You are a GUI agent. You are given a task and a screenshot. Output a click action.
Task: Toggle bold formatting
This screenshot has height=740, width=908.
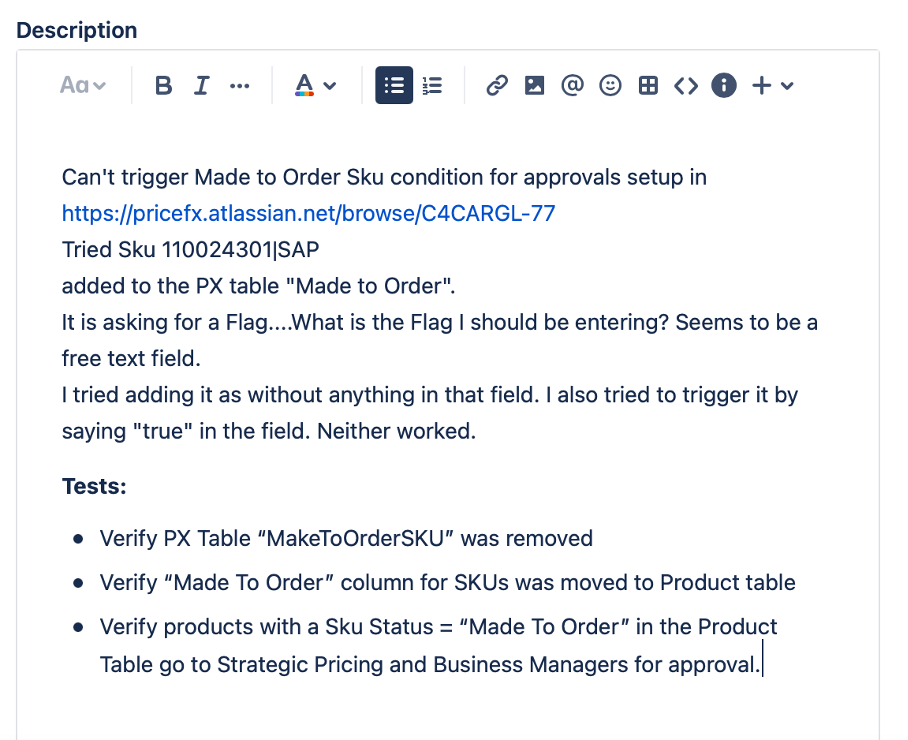[x=164, y=86]
